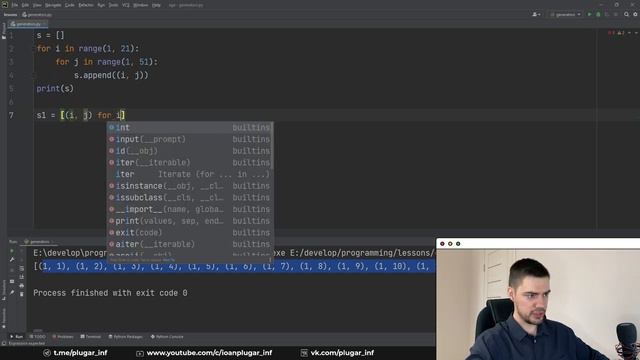Viewport: 640px width, 360px height.
Task: Open the View menu
Action: click(x=37, y=5)
